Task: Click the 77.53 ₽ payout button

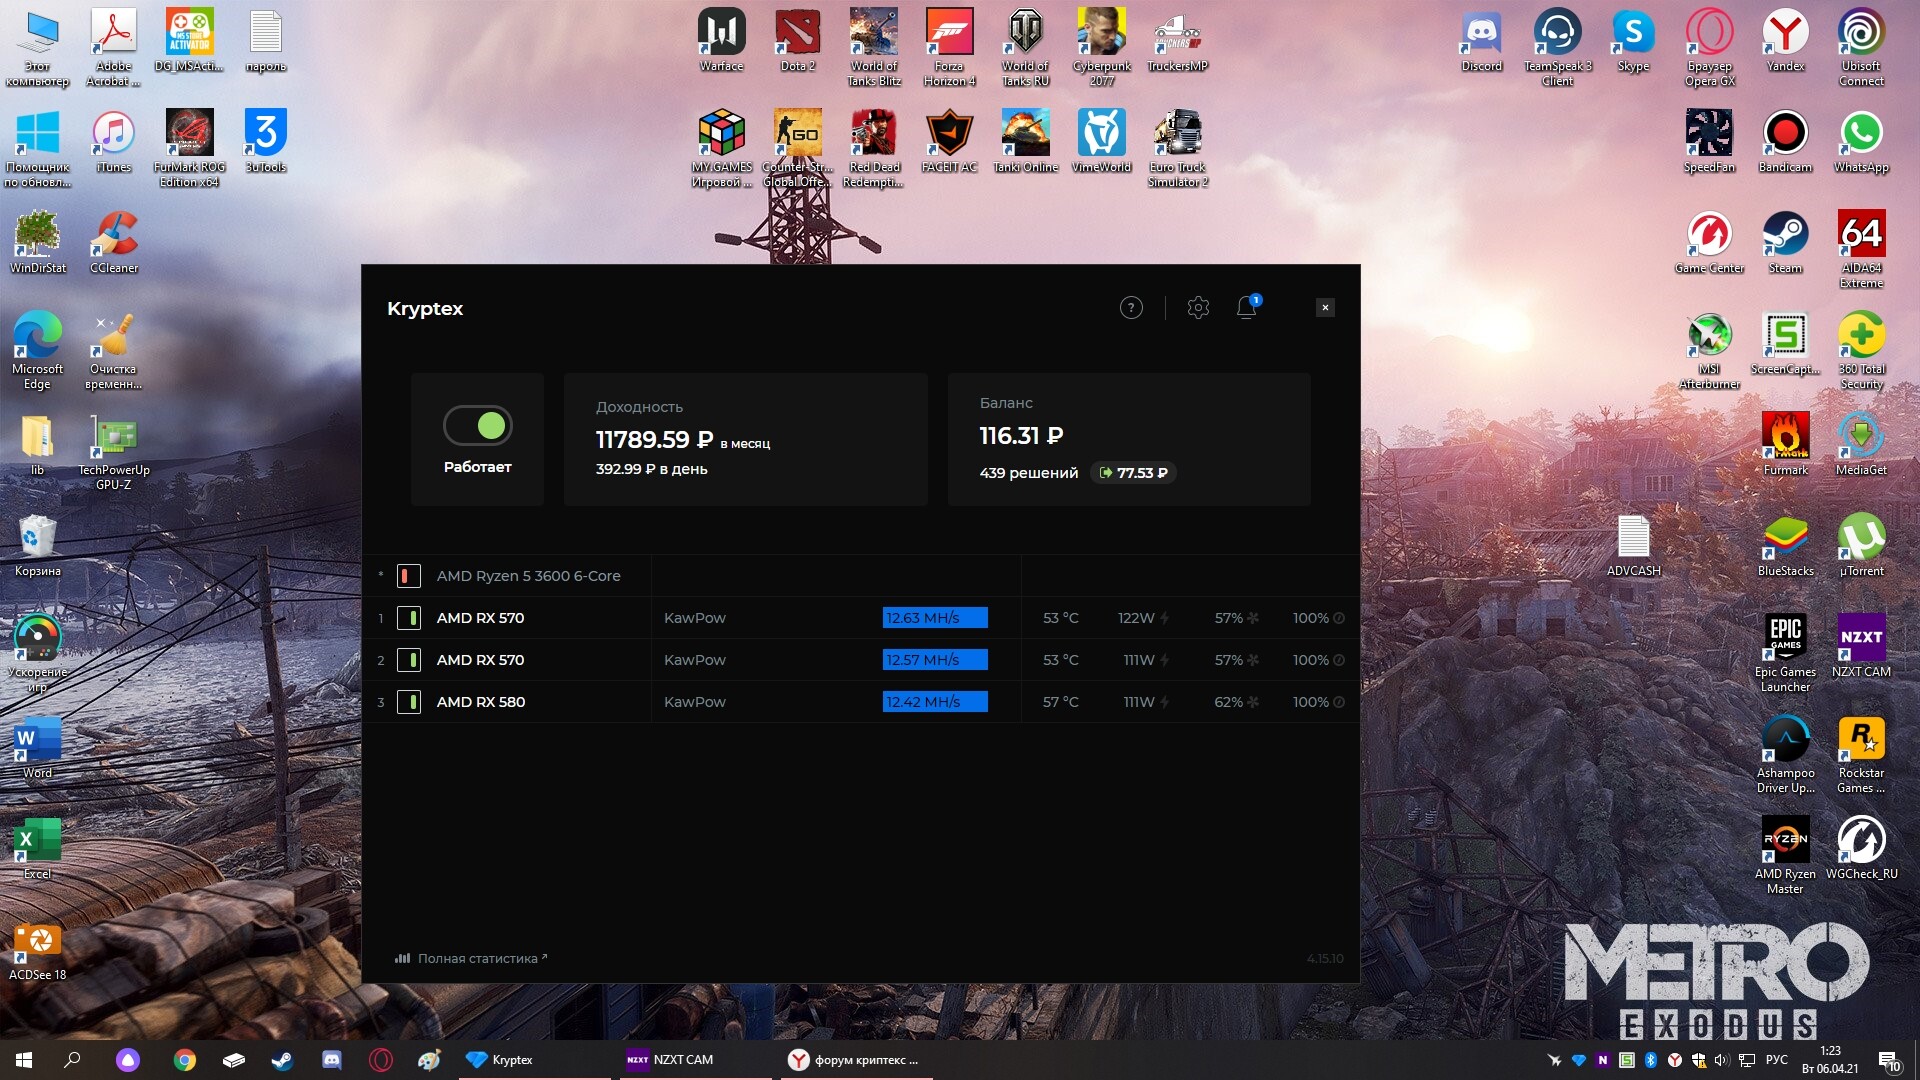Action: 1134,473
